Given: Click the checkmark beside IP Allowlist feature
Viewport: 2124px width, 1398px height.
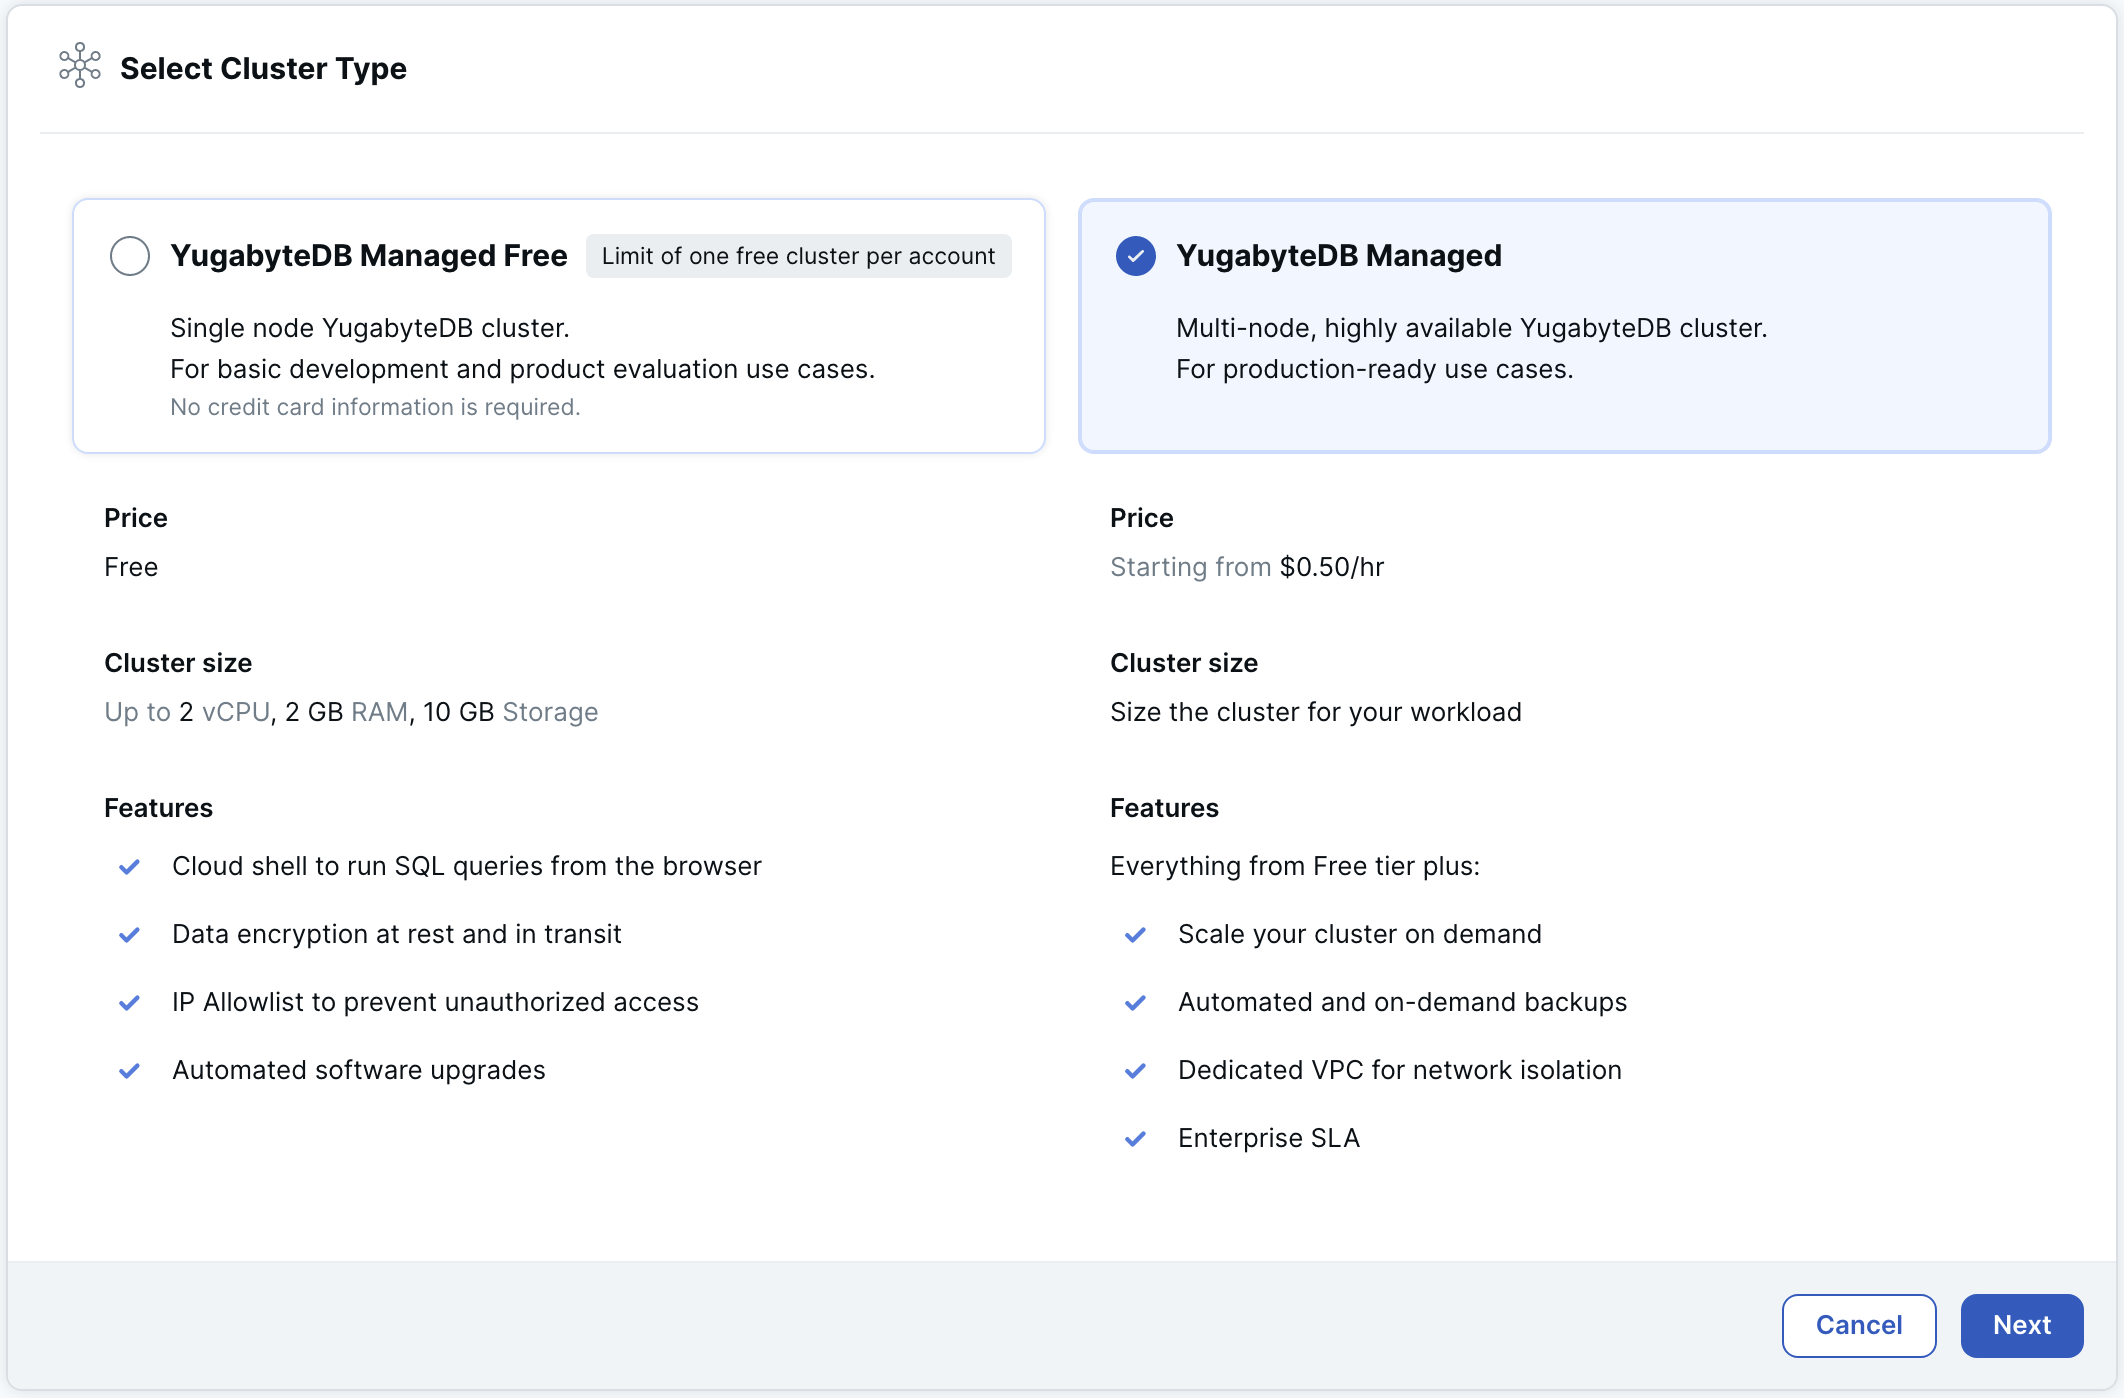Looking at the screenshot, I should click(x=129, y=1002).
